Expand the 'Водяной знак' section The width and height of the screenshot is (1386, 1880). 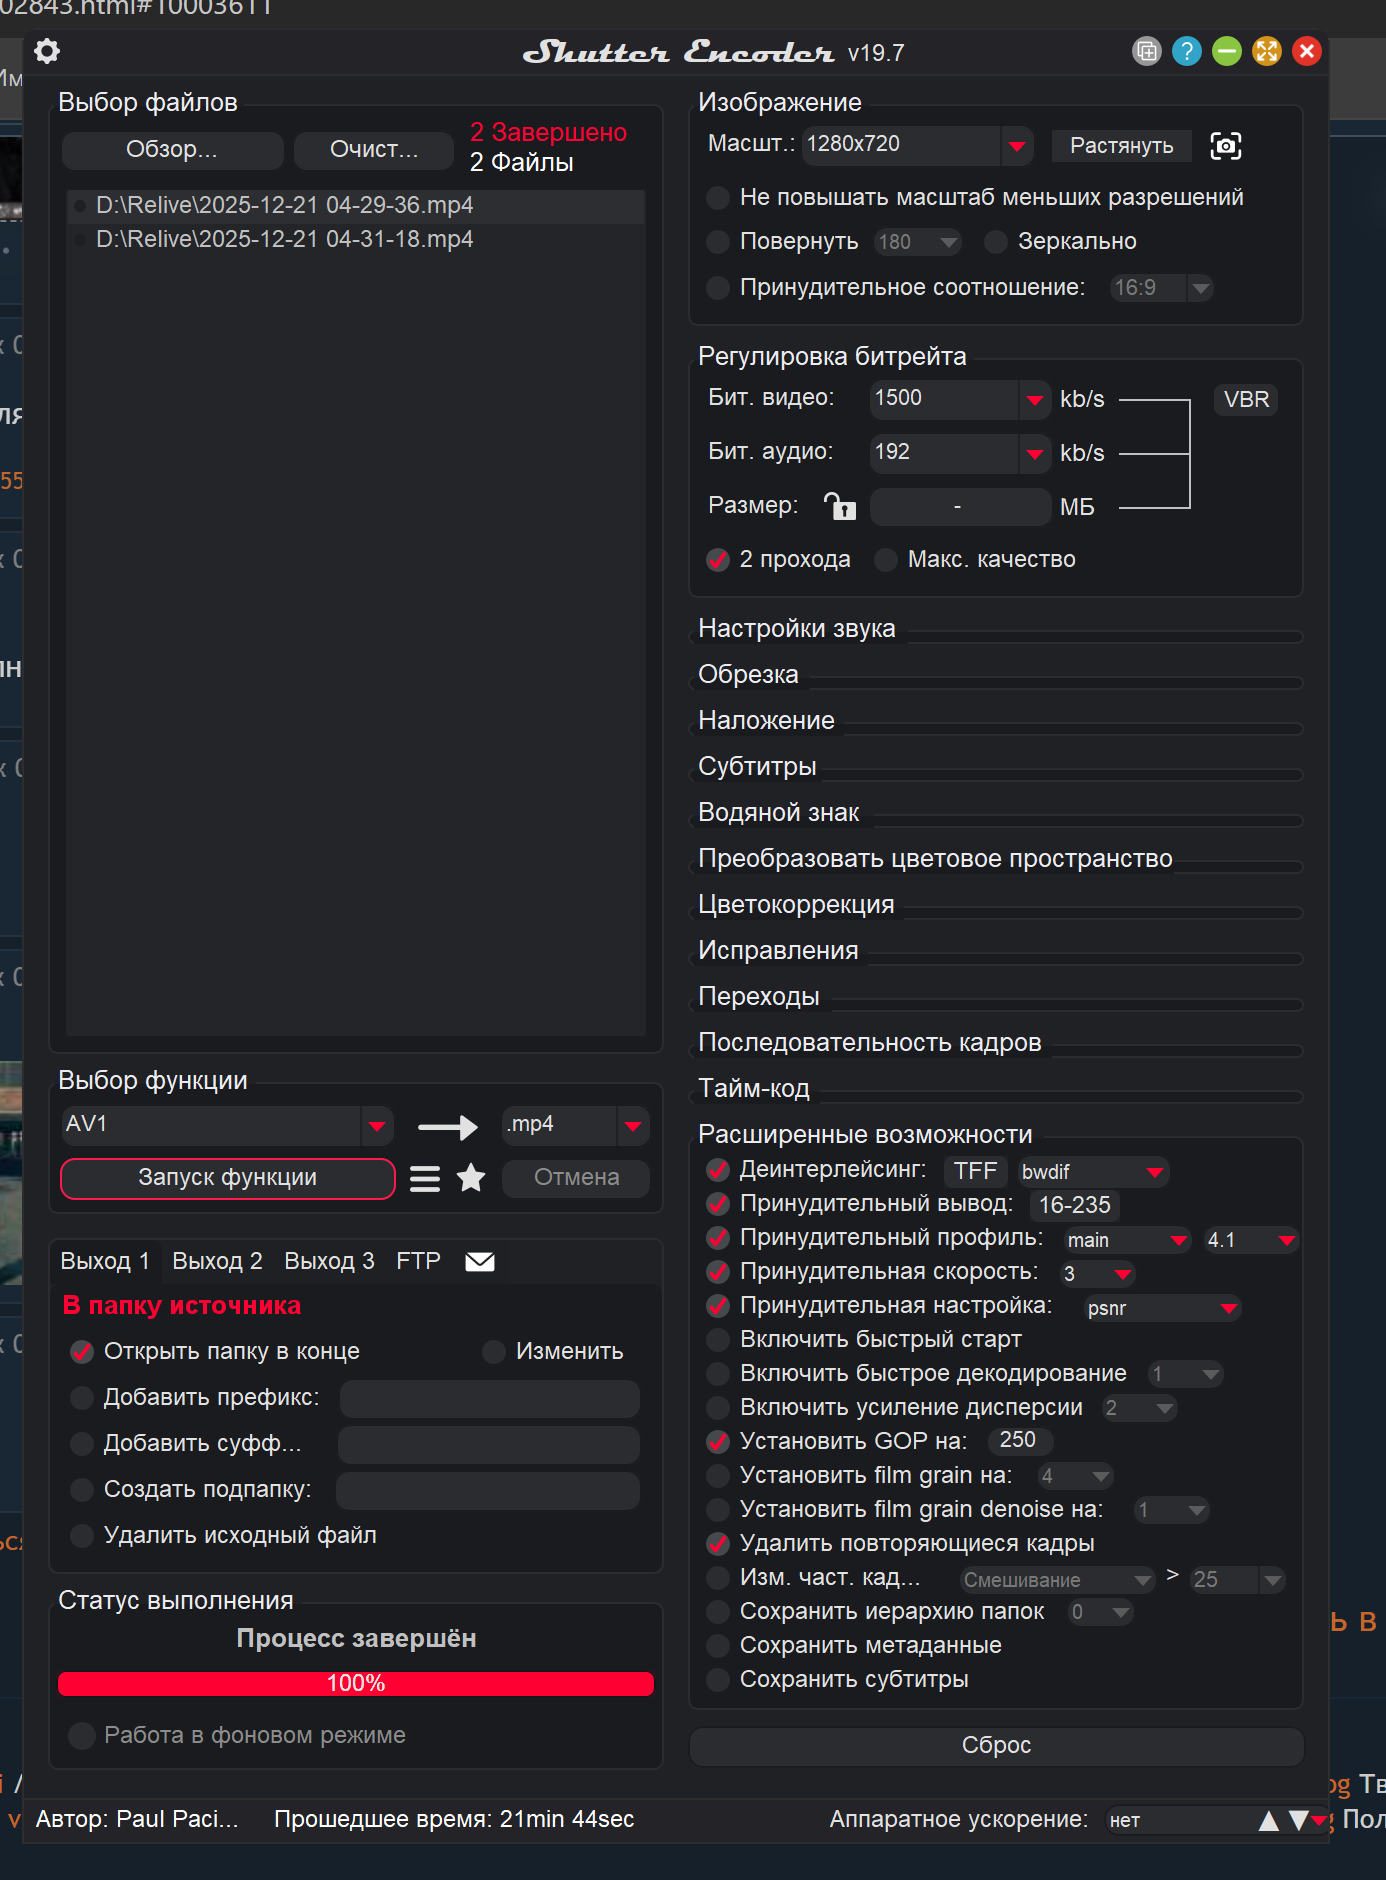coord(778,813)
